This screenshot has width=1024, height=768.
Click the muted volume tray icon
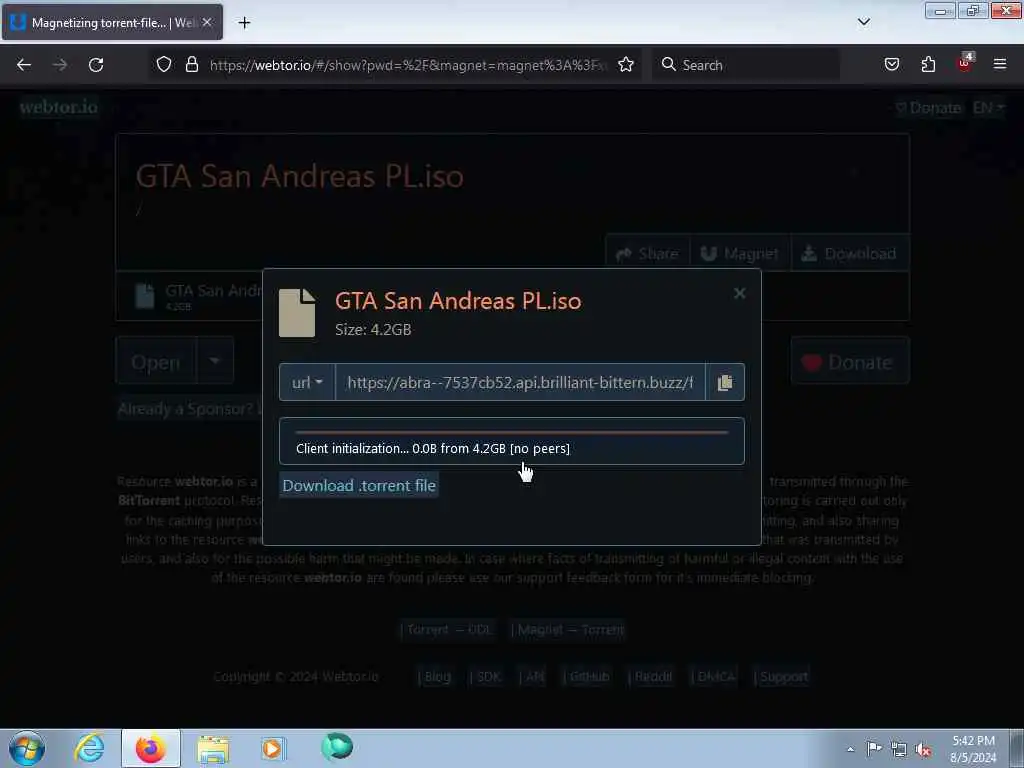click(x=923, y=750)
